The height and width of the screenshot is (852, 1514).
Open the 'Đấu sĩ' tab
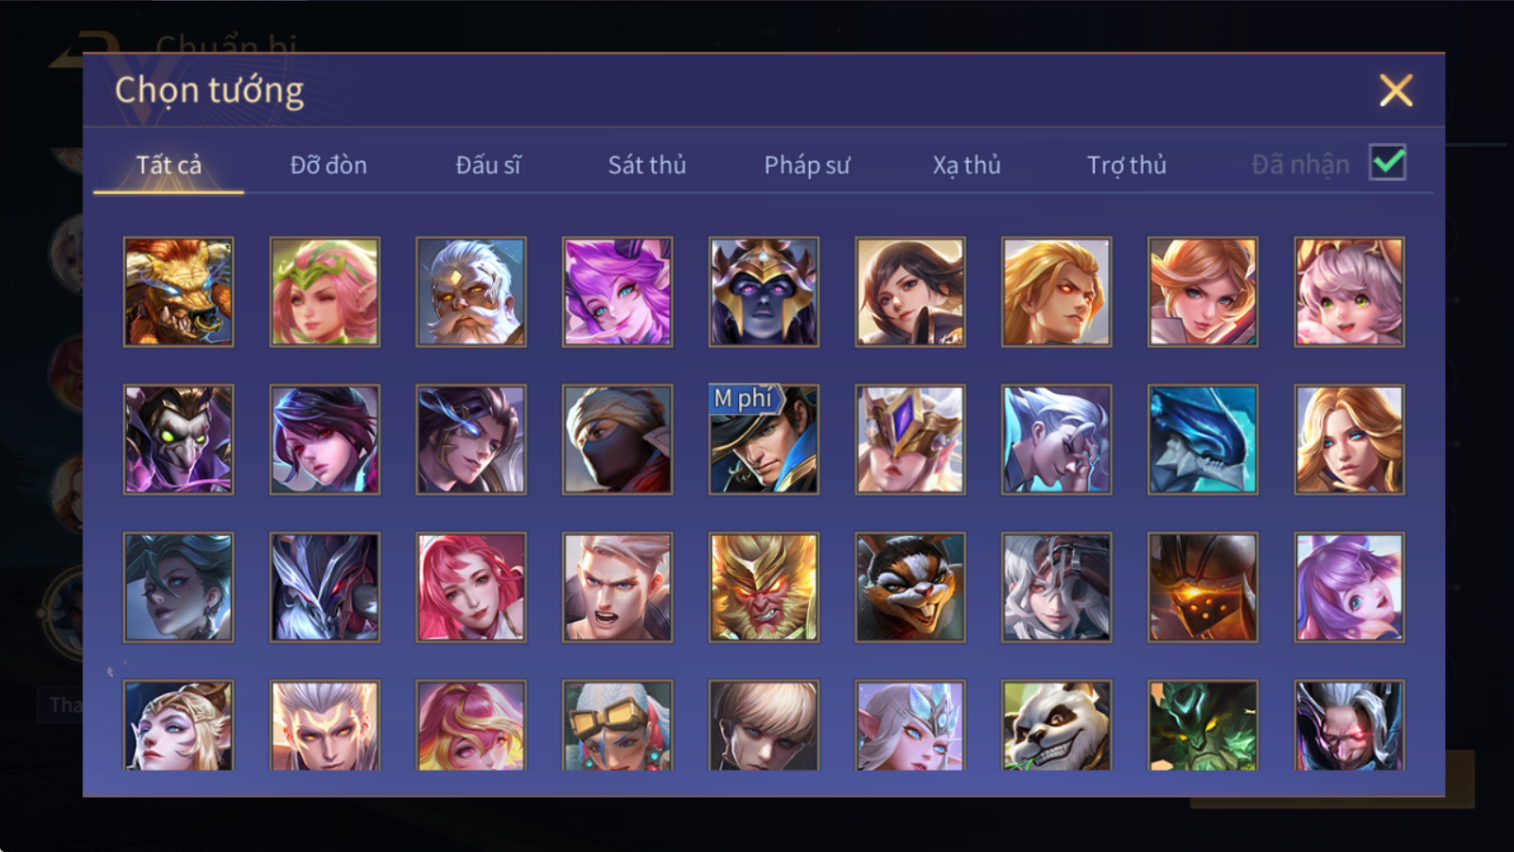point(488,165)
